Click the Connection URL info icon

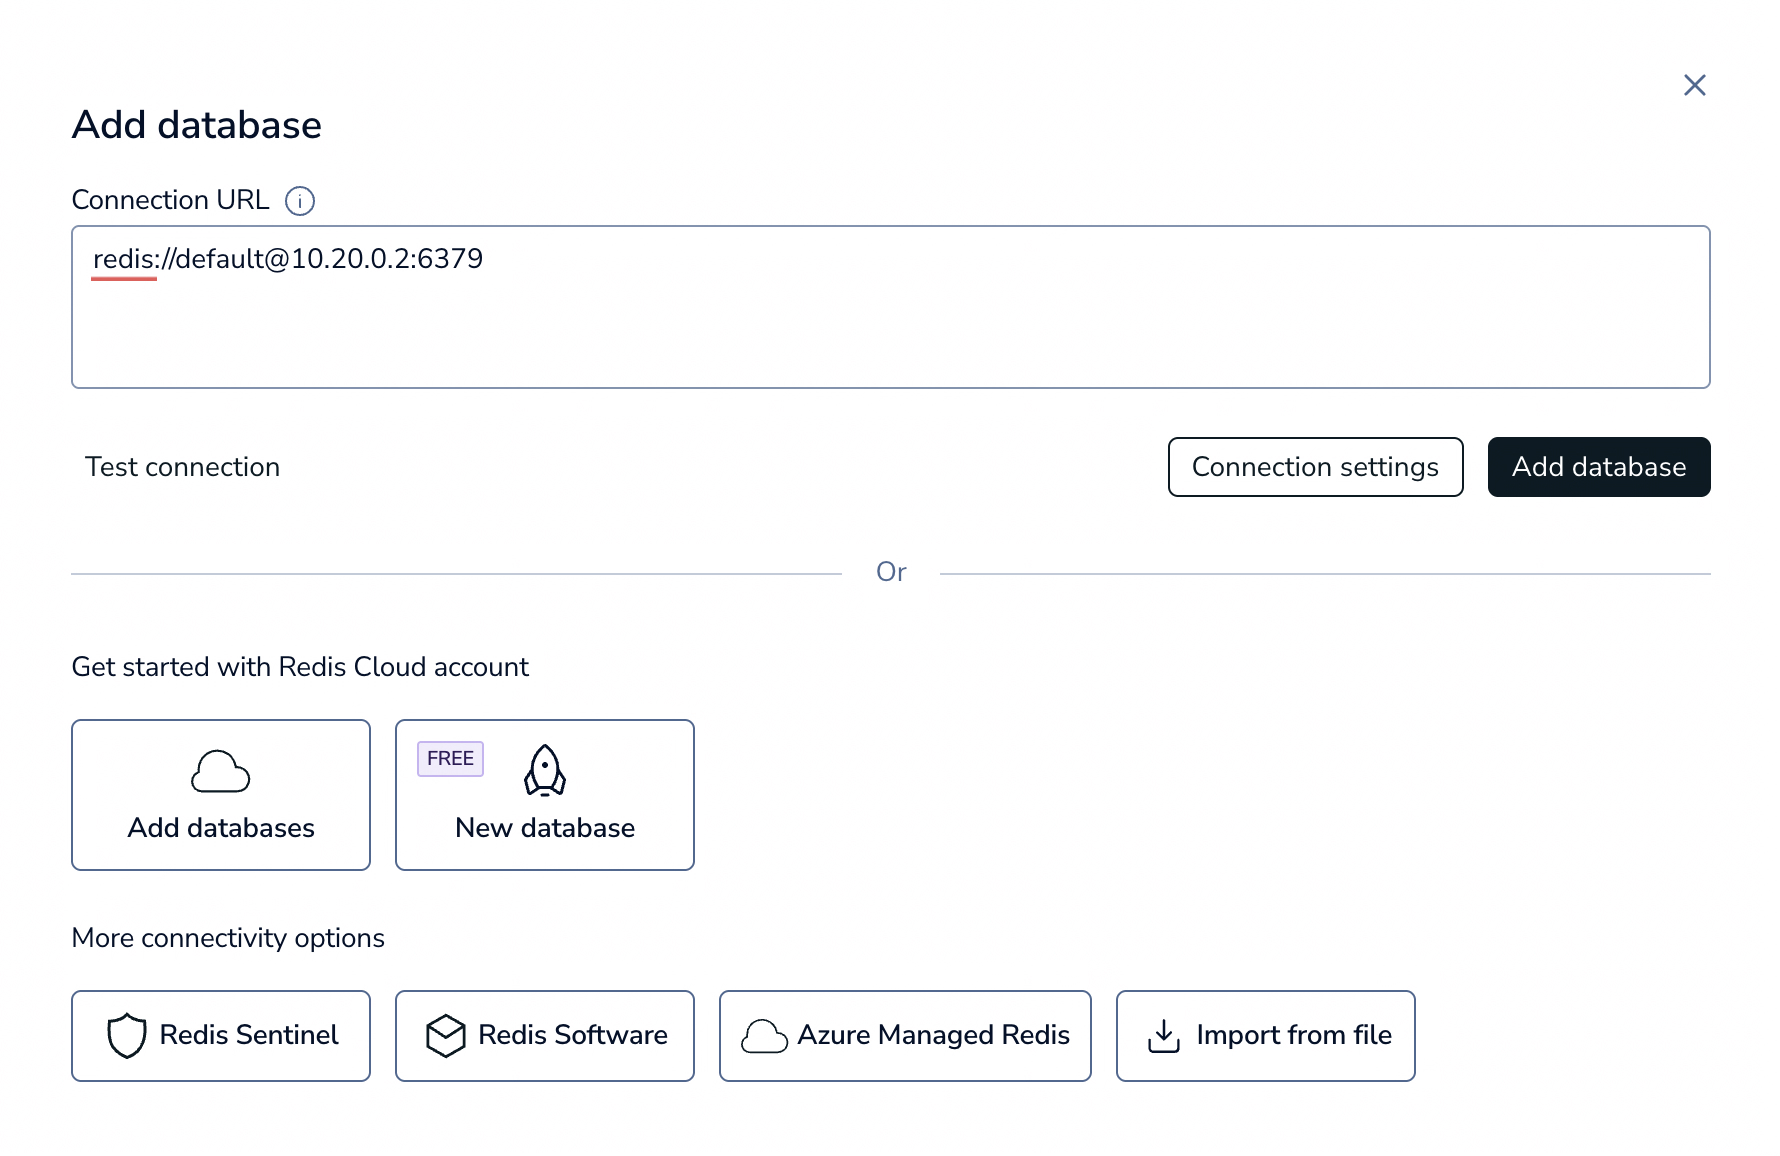[x=300, y=201]
